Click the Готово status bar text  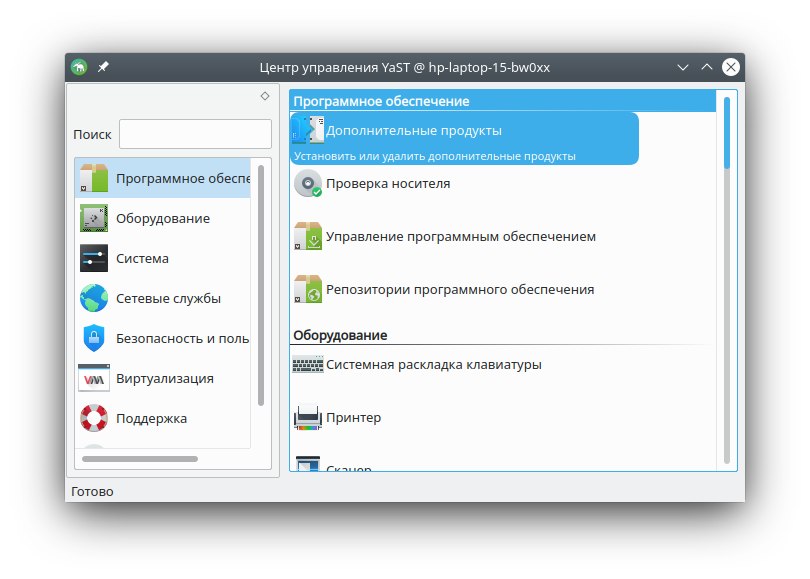[92, 492]
